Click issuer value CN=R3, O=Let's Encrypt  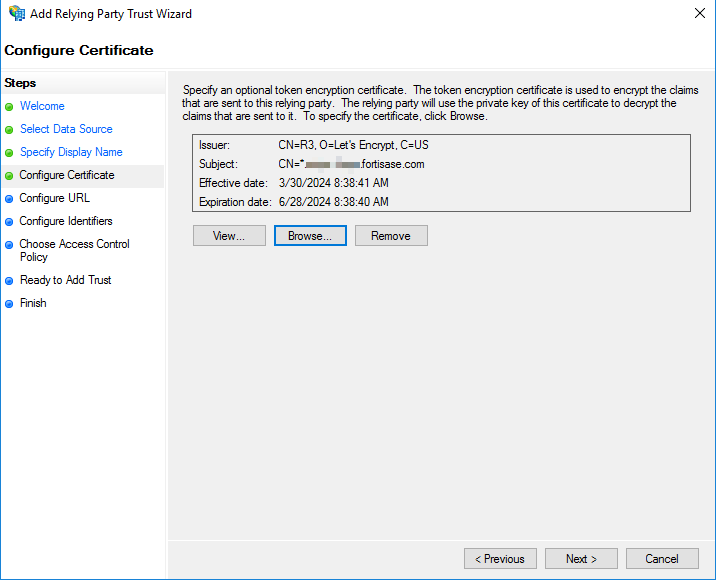[353, 145]
